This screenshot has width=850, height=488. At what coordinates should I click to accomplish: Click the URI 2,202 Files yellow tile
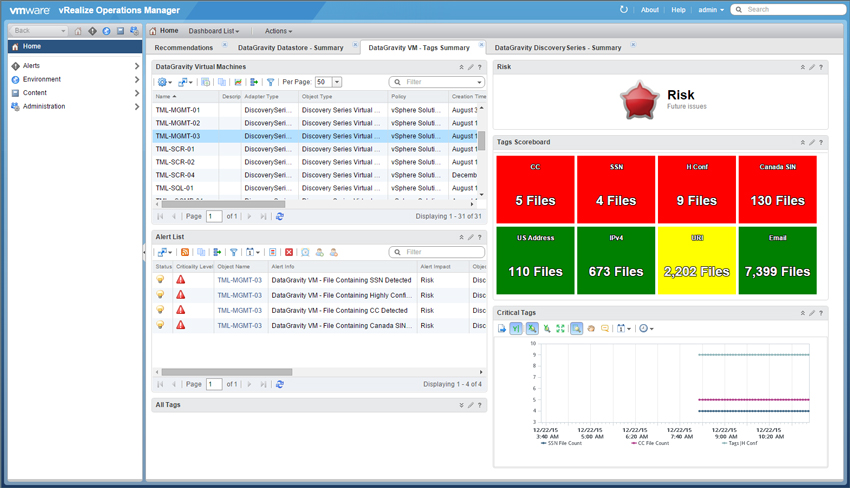[697, 260]
